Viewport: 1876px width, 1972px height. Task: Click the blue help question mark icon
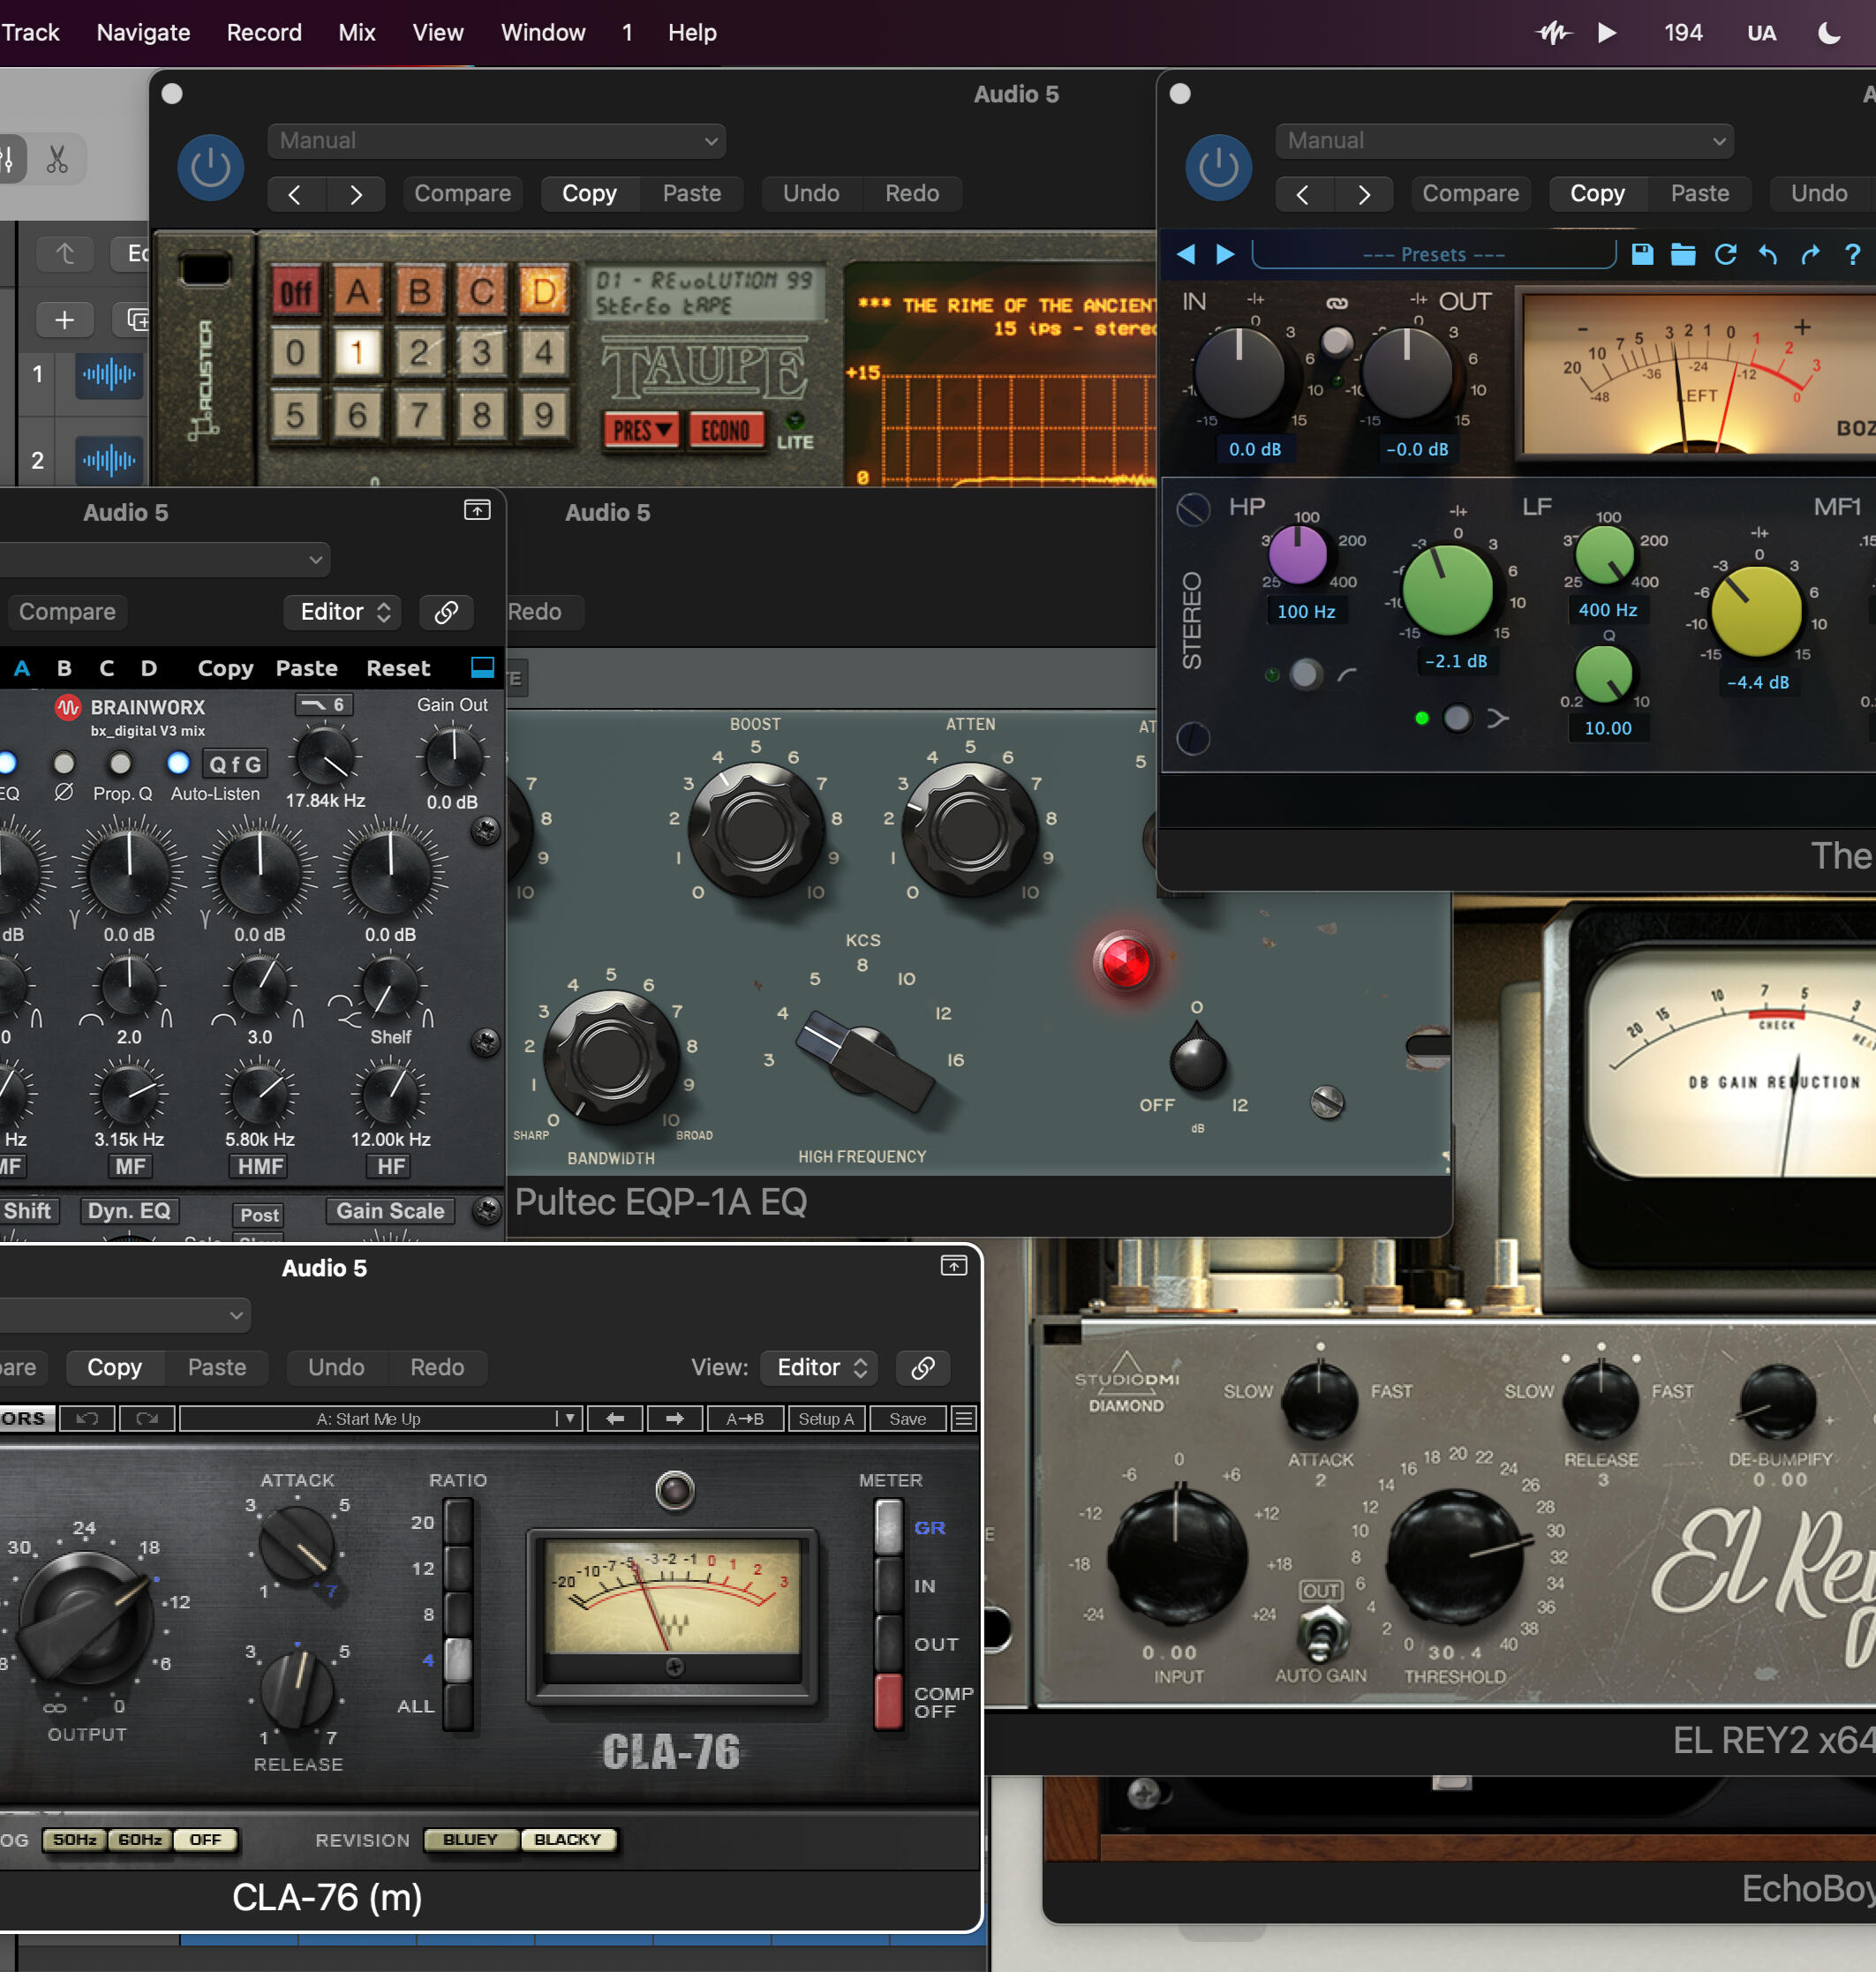click(x=1852, y=254)
